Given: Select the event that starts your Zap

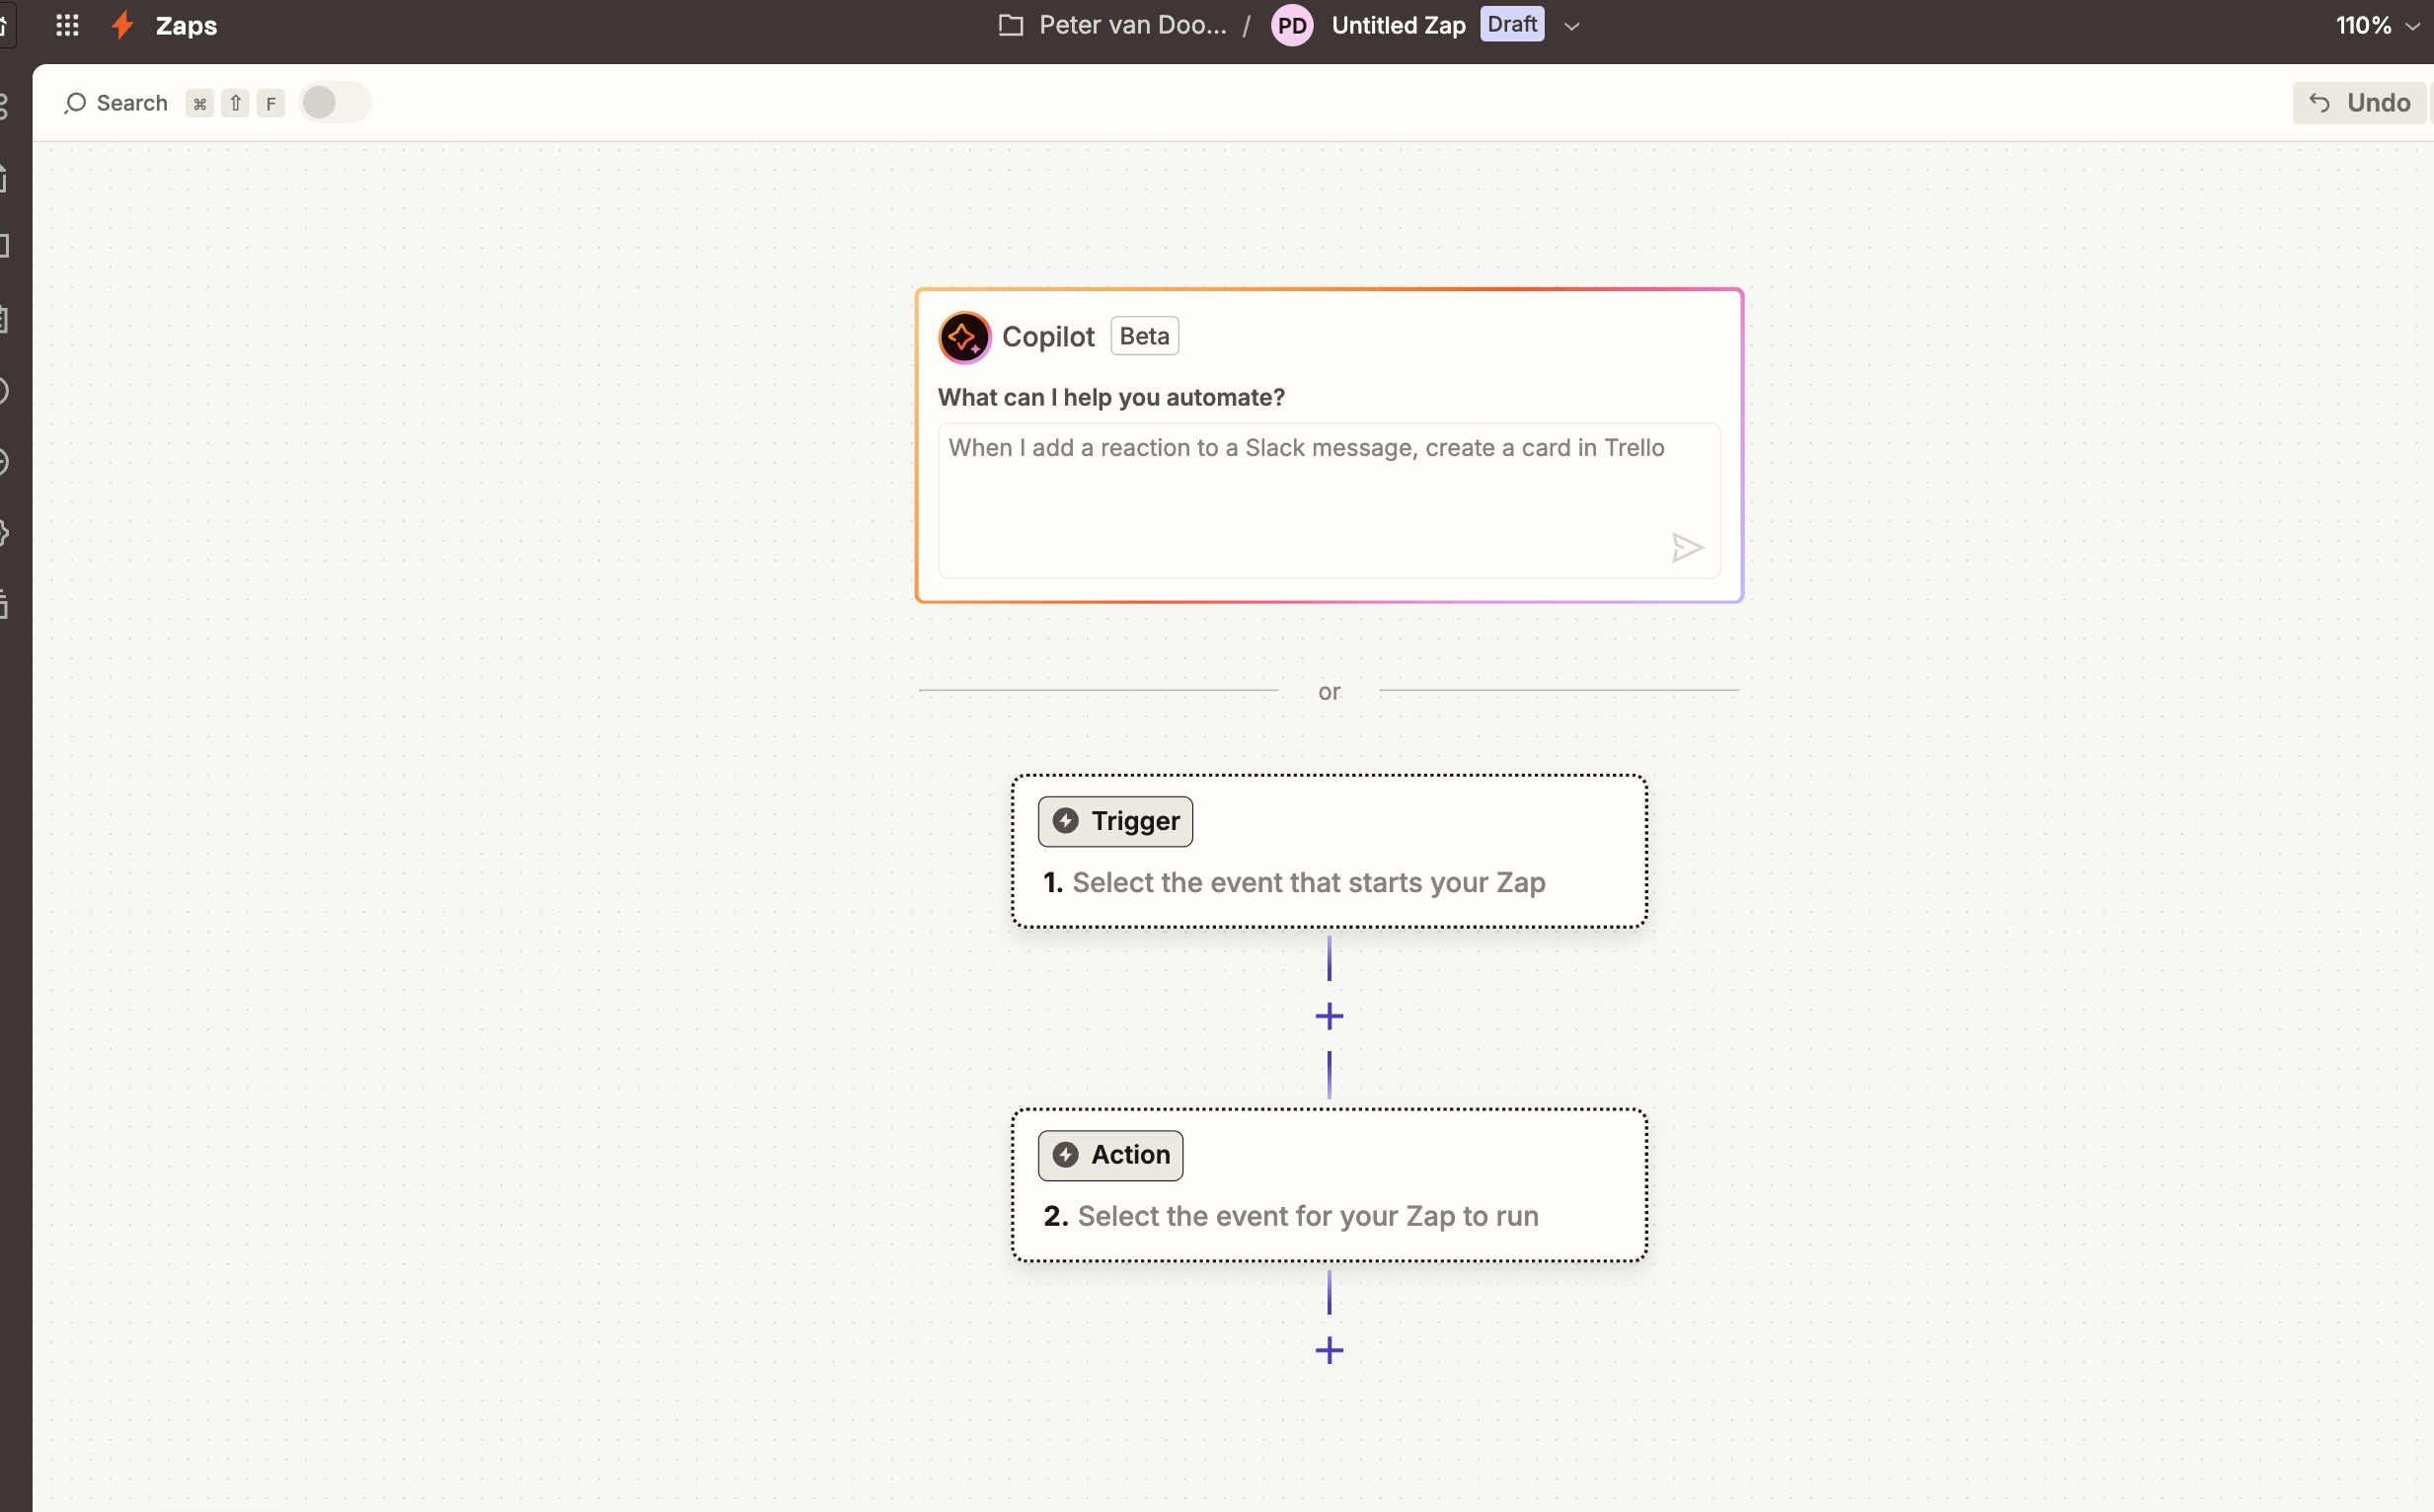Looking at the screenshot, I should point(1307,882).
